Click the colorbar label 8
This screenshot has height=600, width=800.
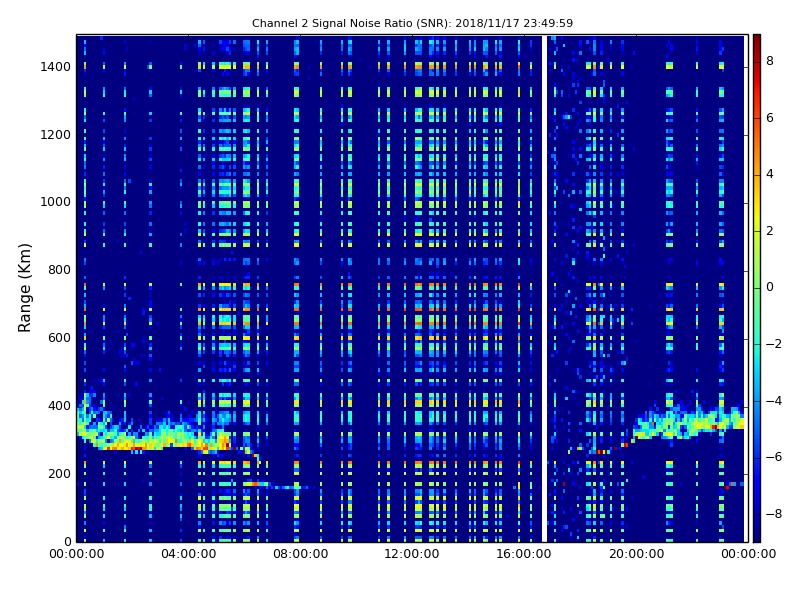[x=770, y=61]
